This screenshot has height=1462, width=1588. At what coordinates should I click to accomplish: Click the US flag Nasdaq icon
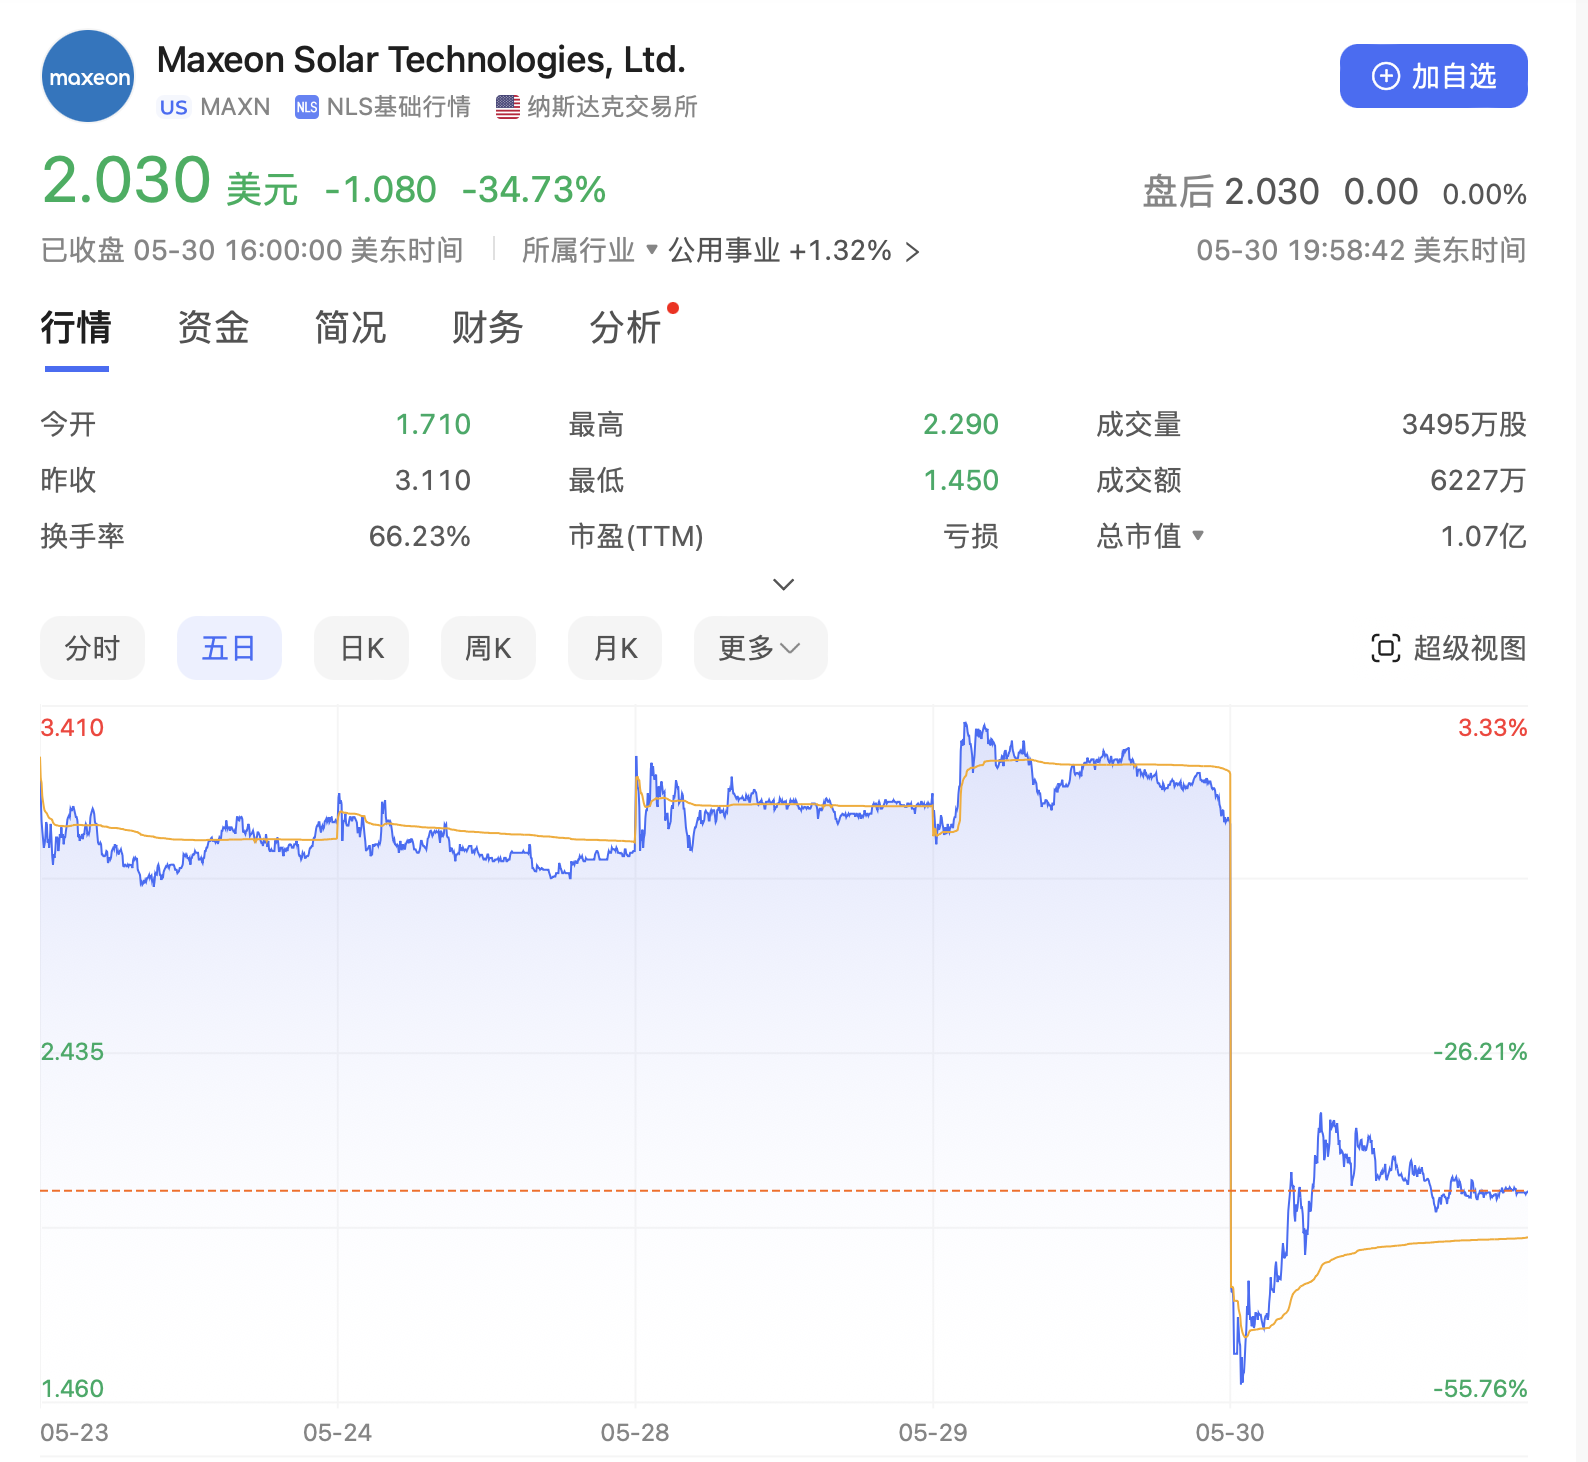pos(508,107)
